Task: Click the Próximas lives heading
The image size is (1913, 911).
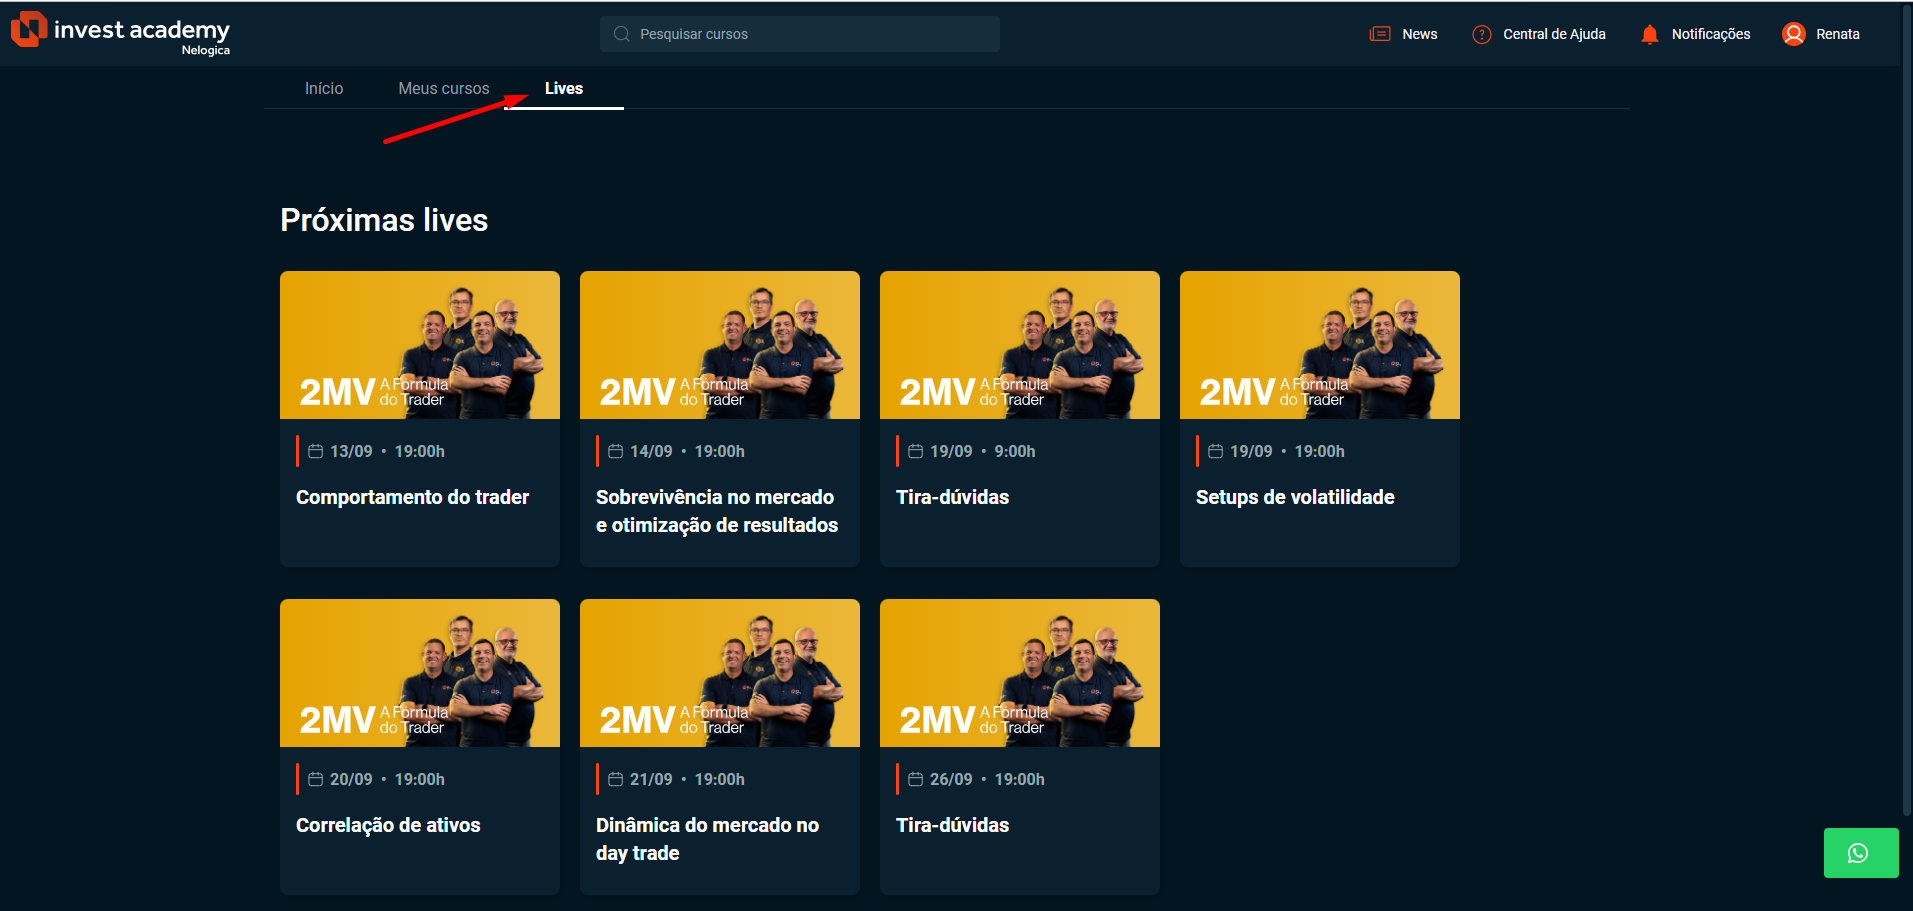Action: (384, 220)
